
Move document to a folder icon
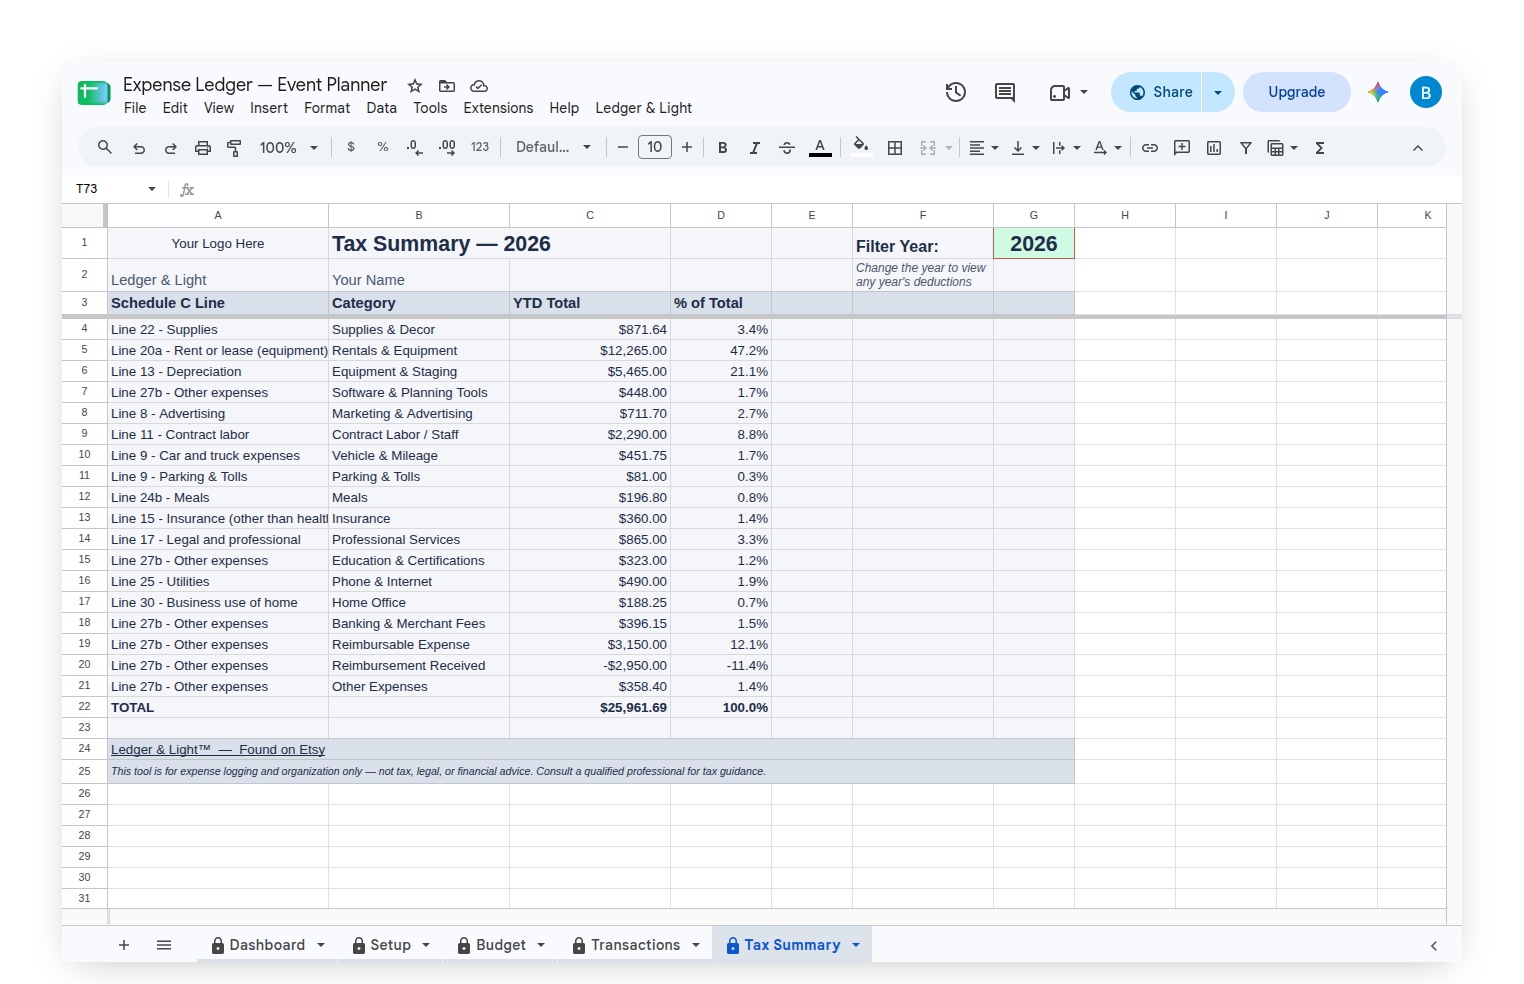click(x=447, y=86)
